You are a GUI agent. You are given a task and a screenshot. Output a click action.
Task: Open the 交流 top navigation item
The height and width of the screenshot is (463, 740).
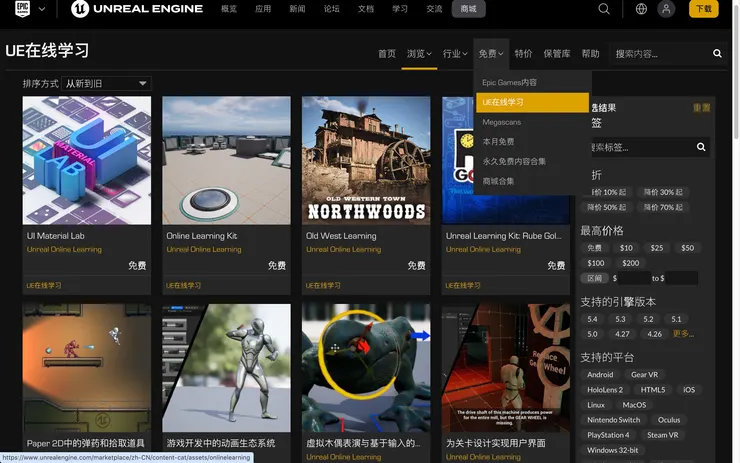434,8
